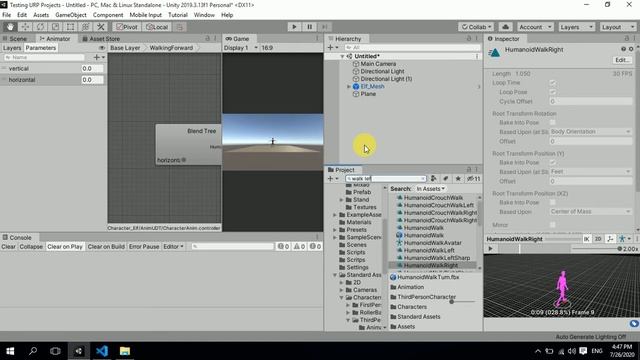Viewport: 640px width, 360px height.
Task: Click Project search field containing walk left
Action: coord(386,179)
